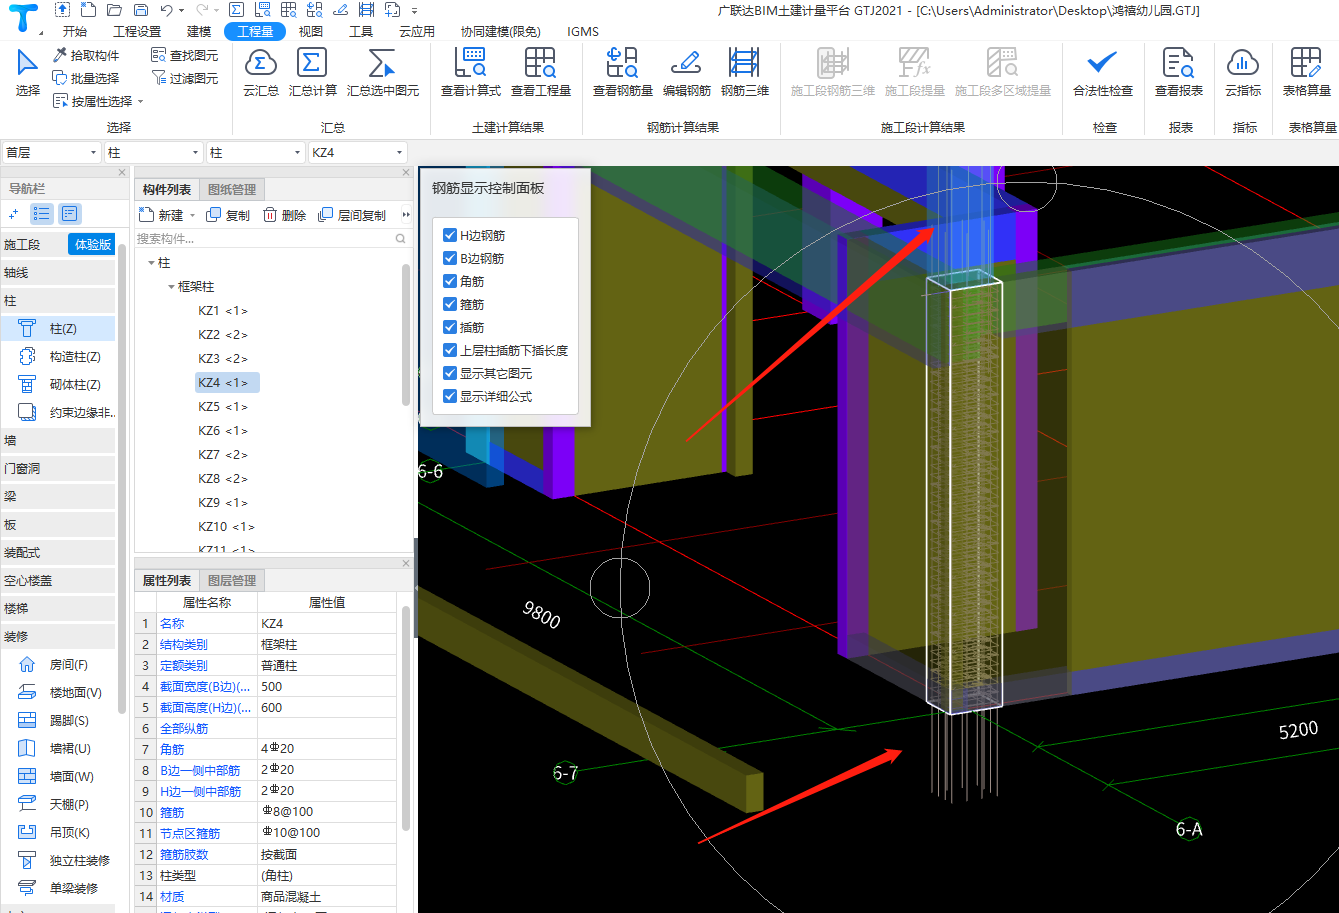Choose the 批量选择 tool

click(86, 78)
